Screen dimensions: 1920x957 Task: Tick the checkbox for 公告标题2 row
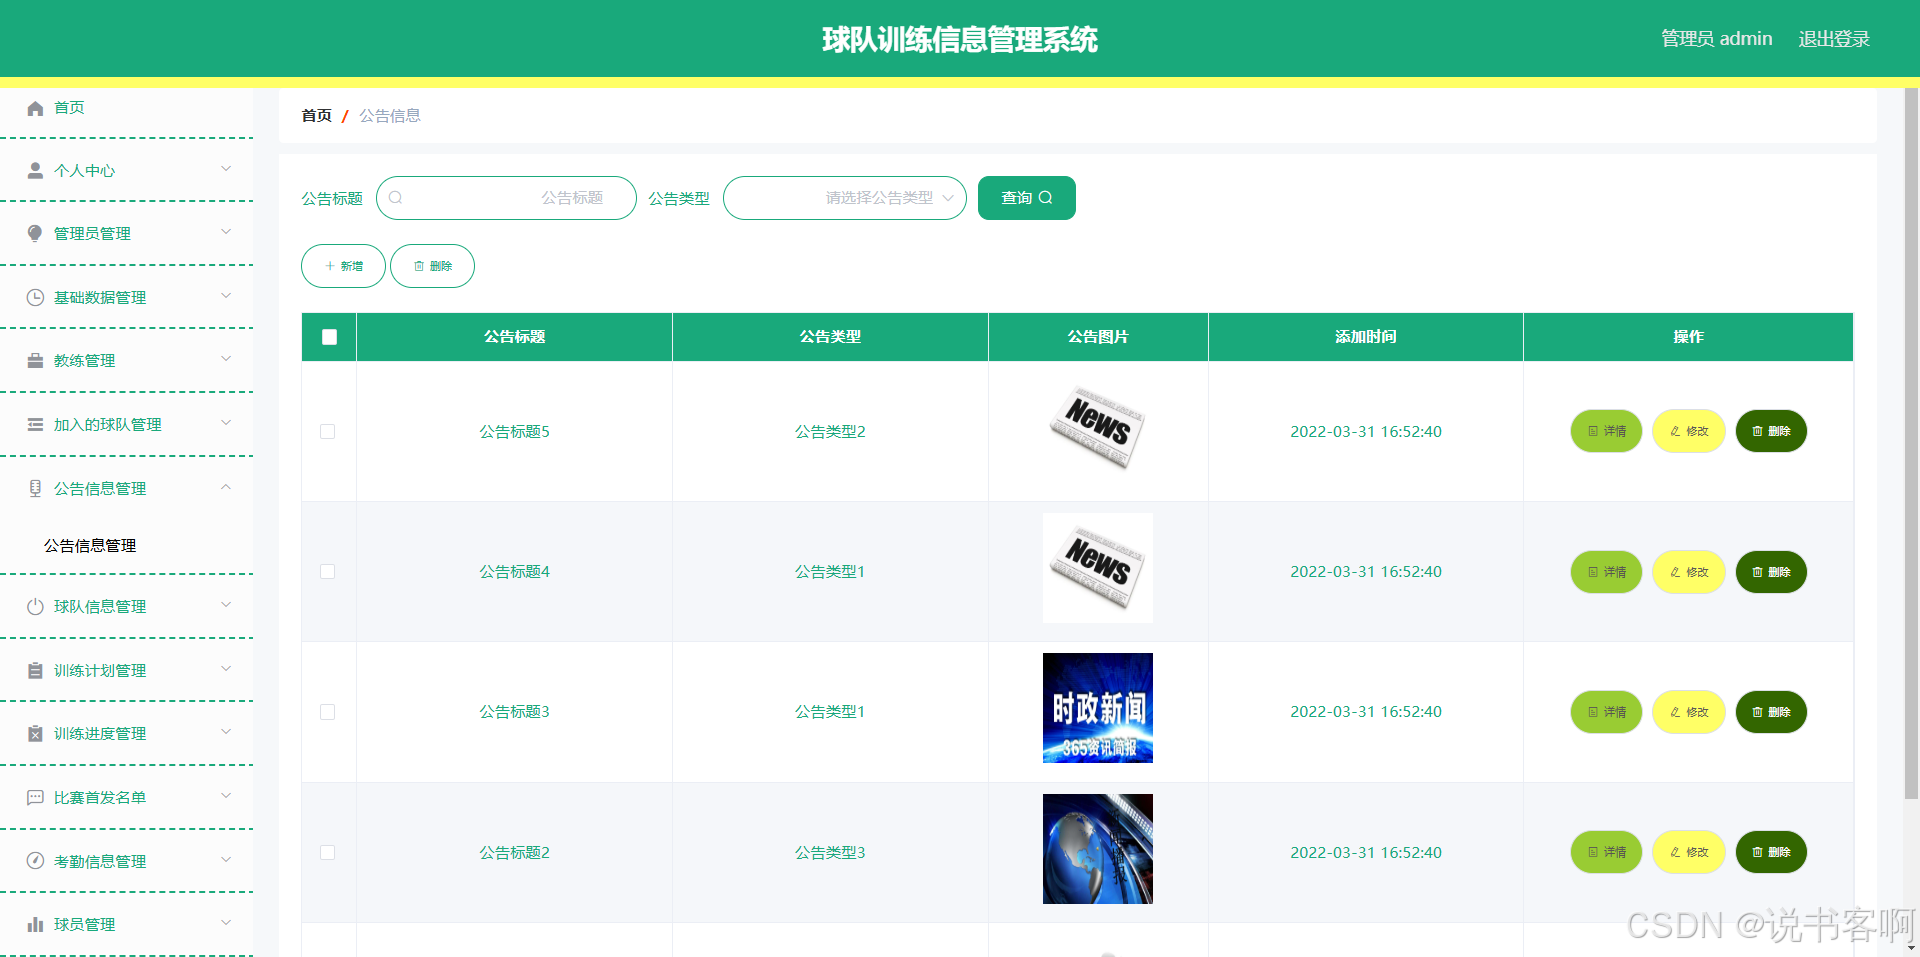point(327,852)
